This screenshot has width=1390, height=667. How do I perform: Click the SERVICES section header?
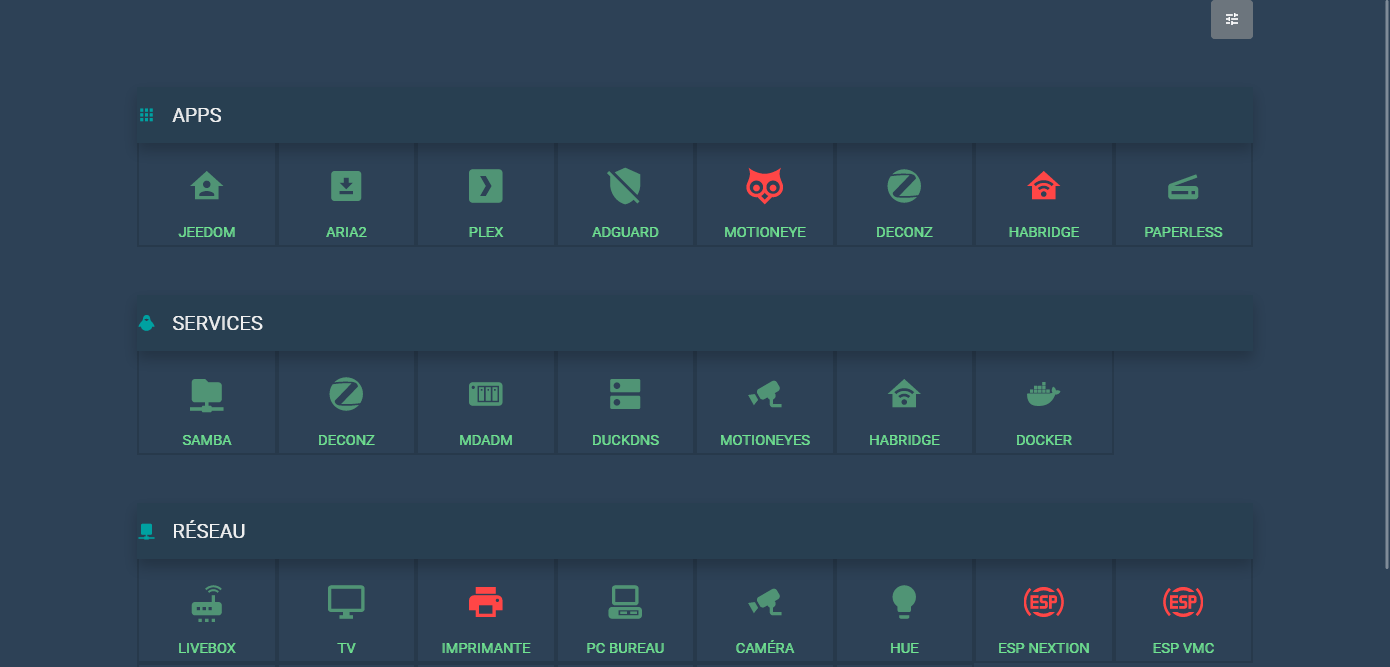[x=695, y=323]
